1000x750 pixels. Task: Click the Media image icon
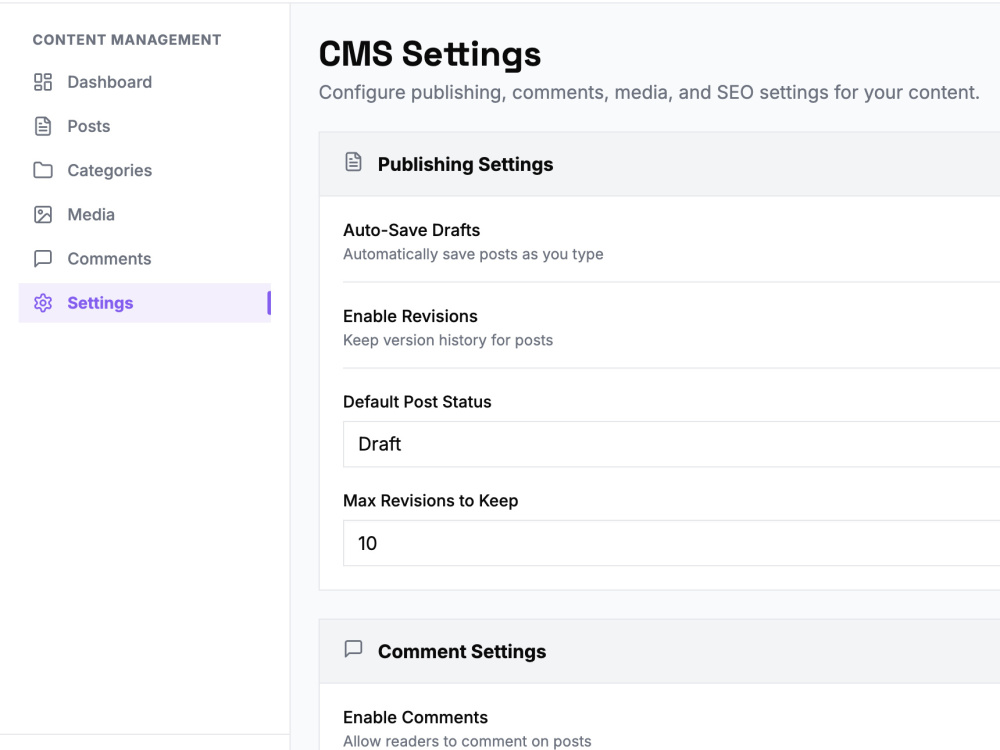pos(43,215)
